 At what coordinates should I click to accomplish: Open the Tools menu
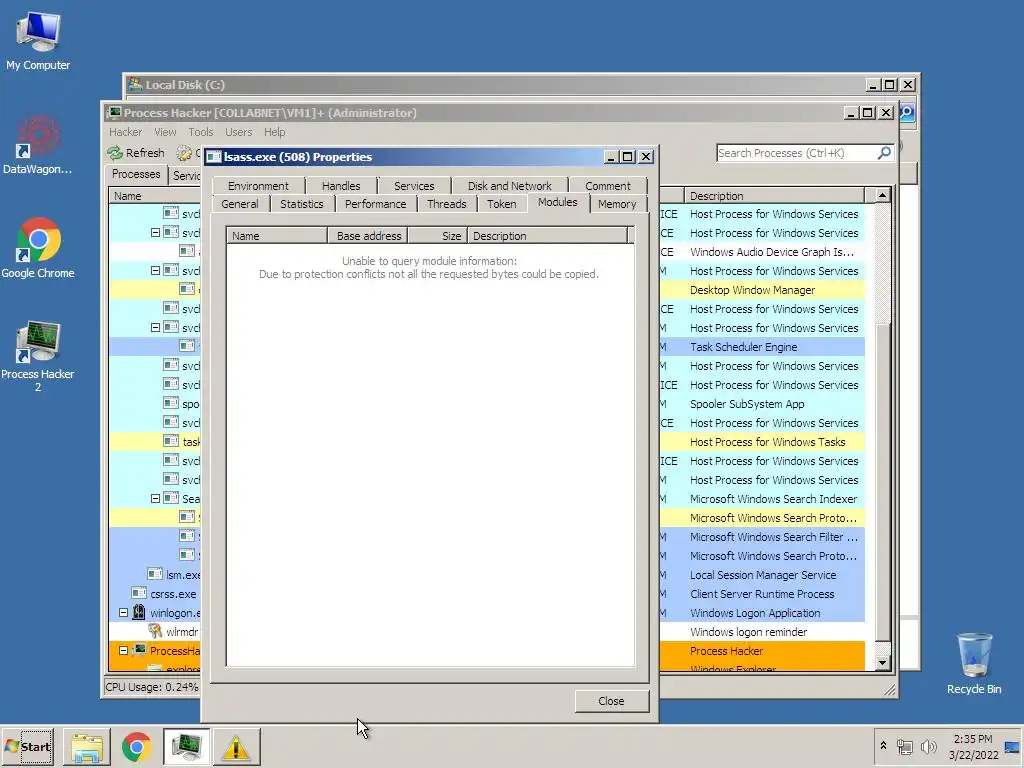200,132
